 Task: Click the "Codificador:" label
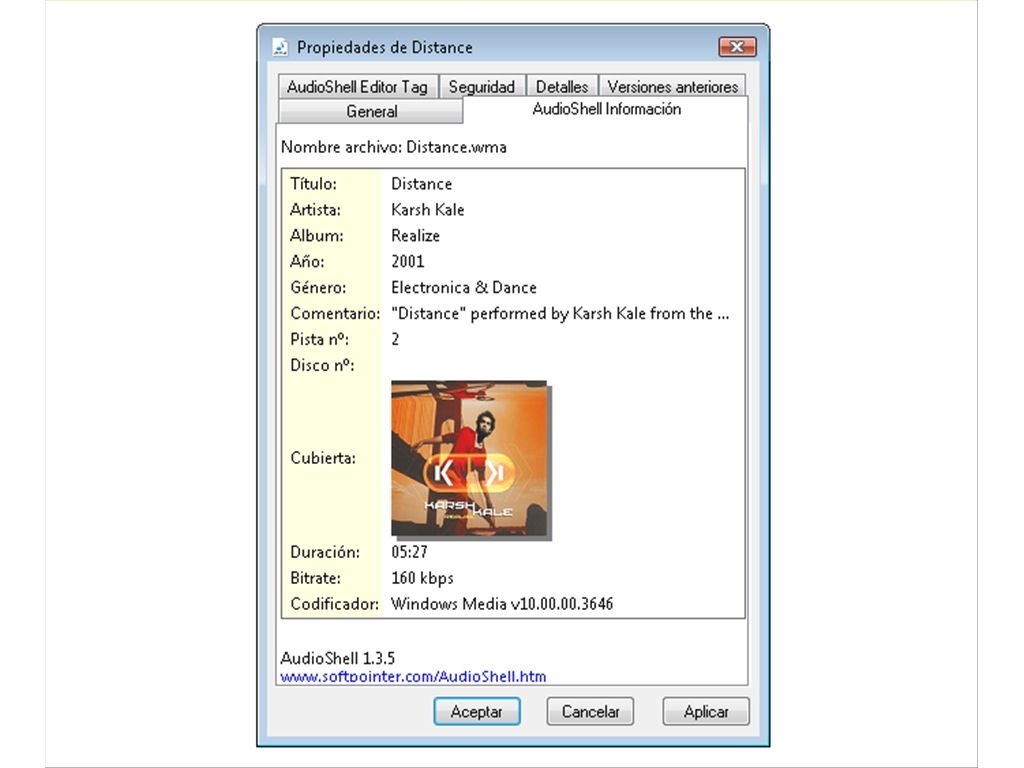(334, 604)
